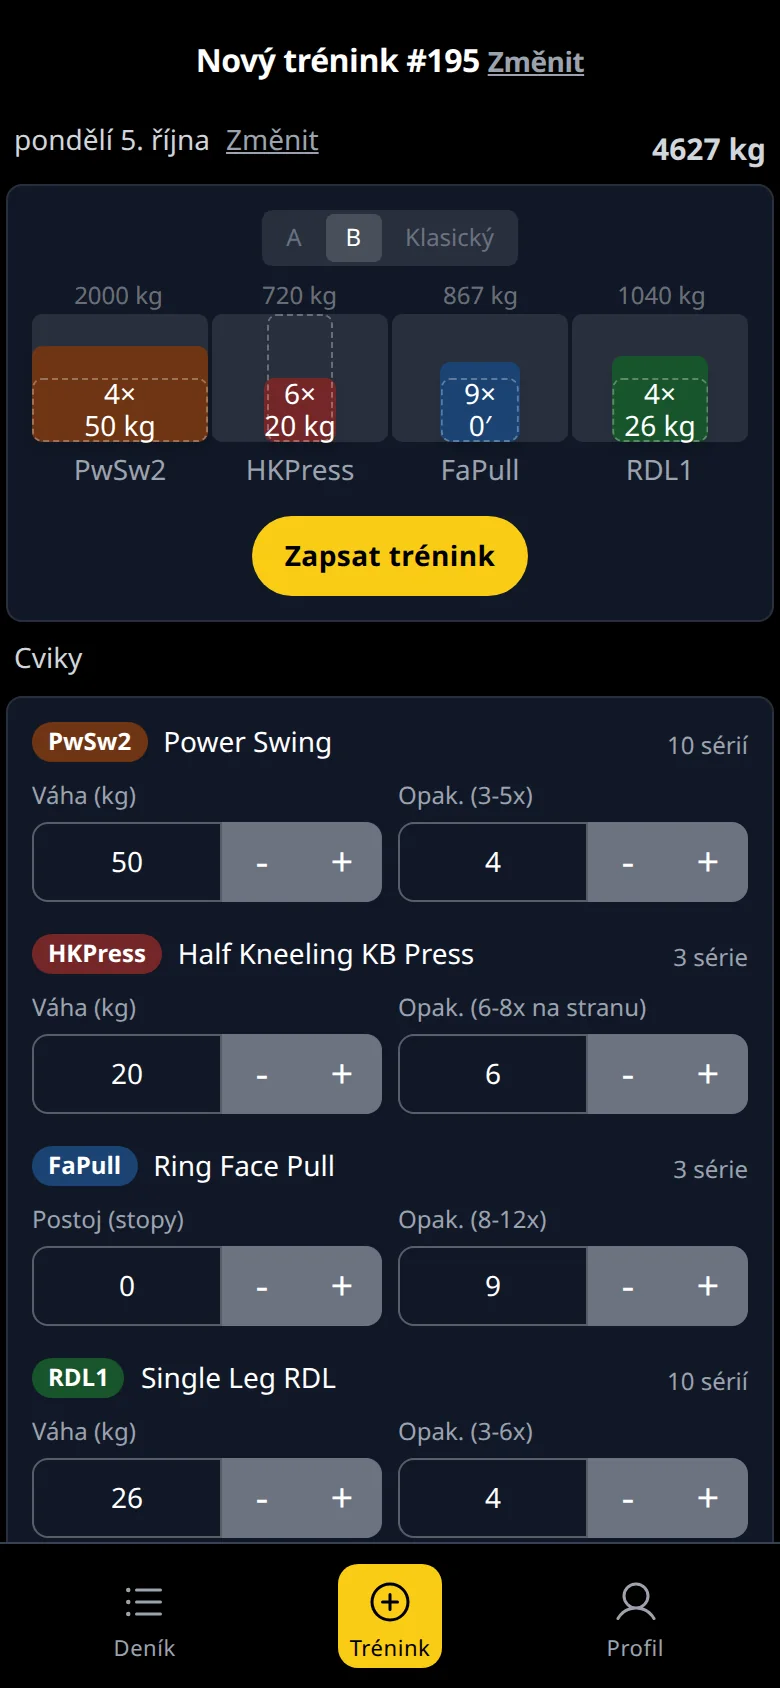Increase Half Kneeling KB Press reps
This screenshot has height=1688, width=780.
[708, 1074]
